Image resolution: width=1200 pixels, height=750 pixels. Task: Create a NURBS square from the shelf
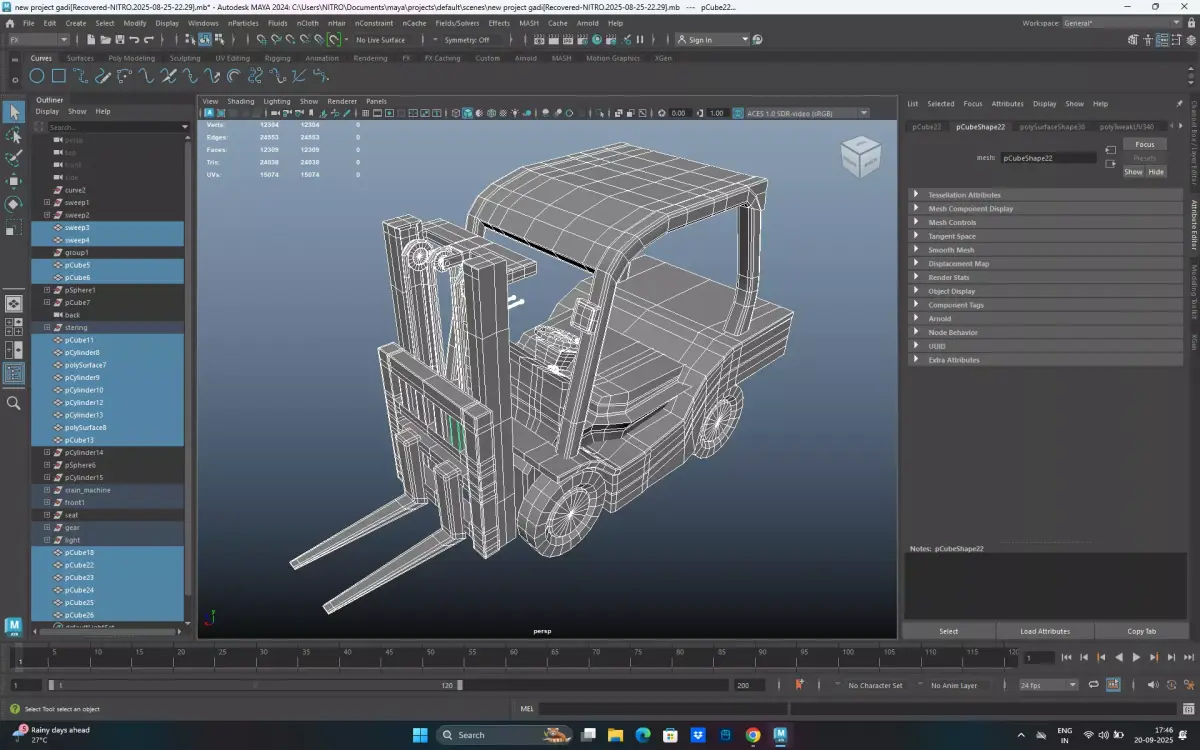pyautogui.click(x=59, y=76)
